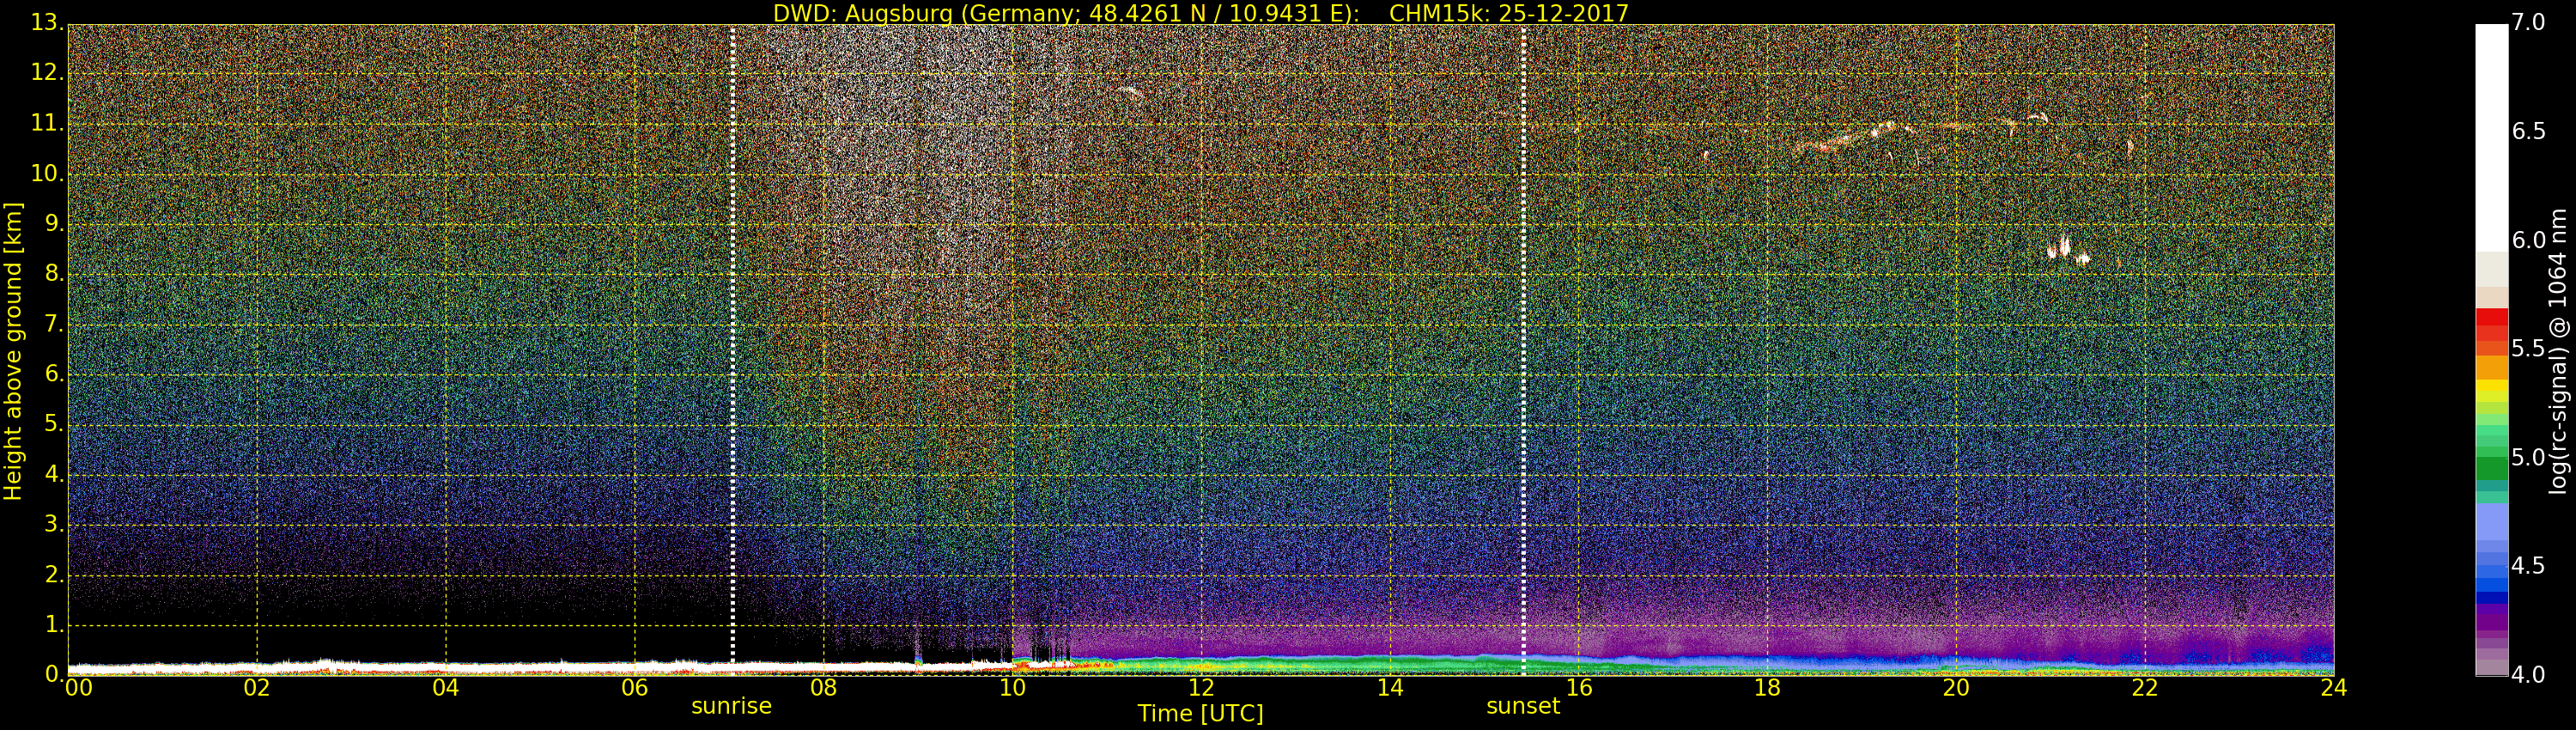Click the white top section of the colorbar
This screenshot has height=730, width=2576.
[2492, 137]
